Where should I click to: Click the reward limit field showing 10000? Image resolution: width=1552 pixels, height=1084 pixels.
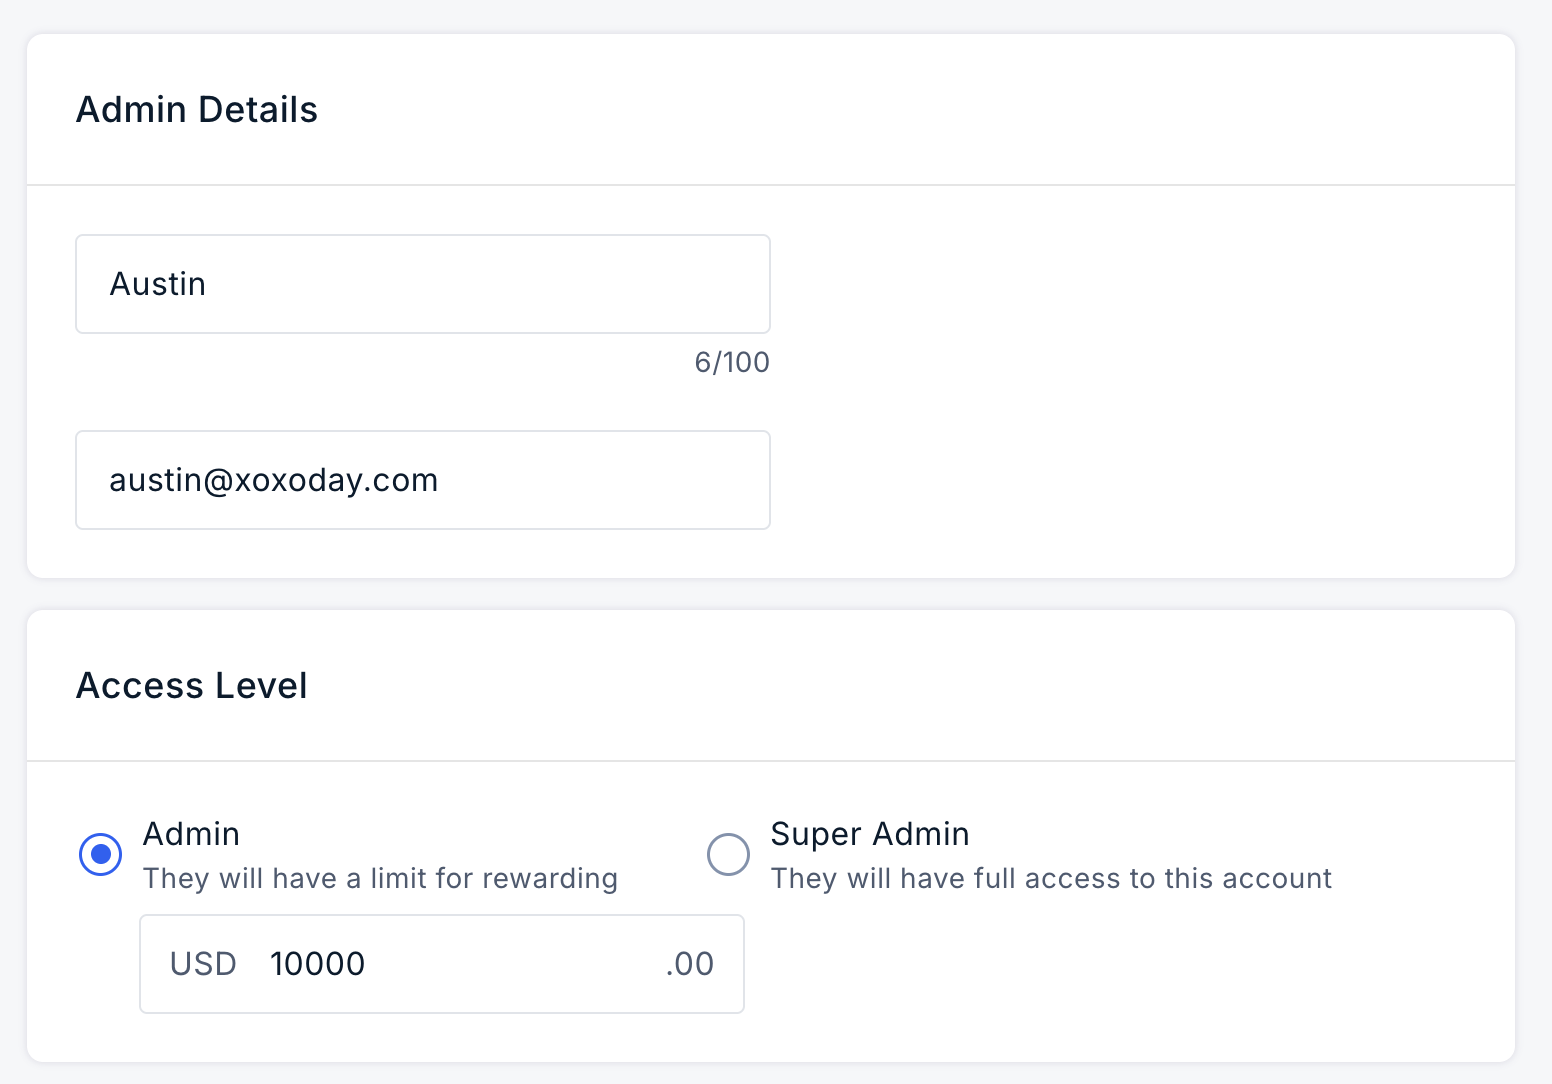[x=442, y=964]
